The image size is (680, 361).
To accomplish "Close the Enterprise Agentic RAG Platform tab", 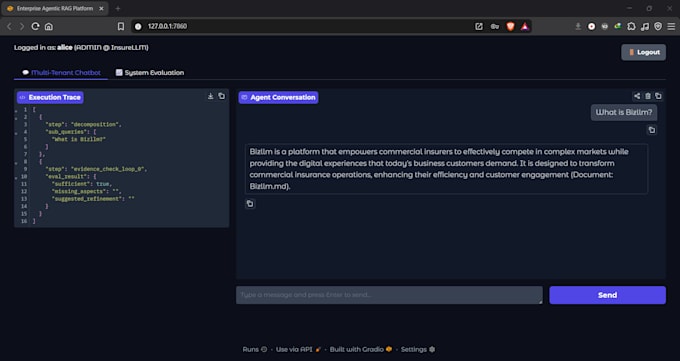I will point(101,8).
